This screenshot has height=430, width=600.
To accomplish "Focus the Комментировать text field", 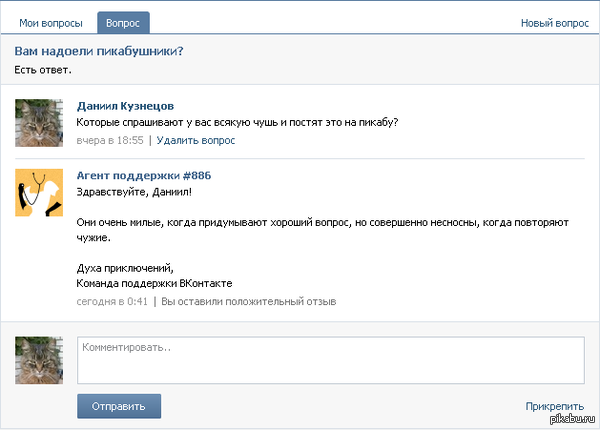I will pos(330,360).
